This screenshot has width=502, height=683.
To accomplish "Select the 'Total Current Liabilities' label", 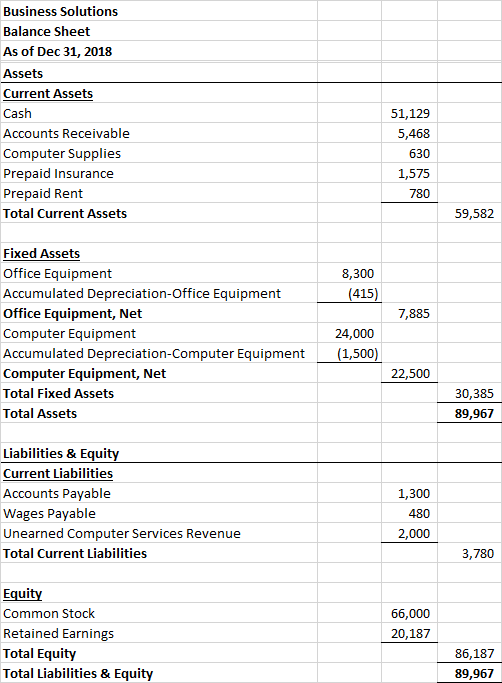I will click(75, 554).
